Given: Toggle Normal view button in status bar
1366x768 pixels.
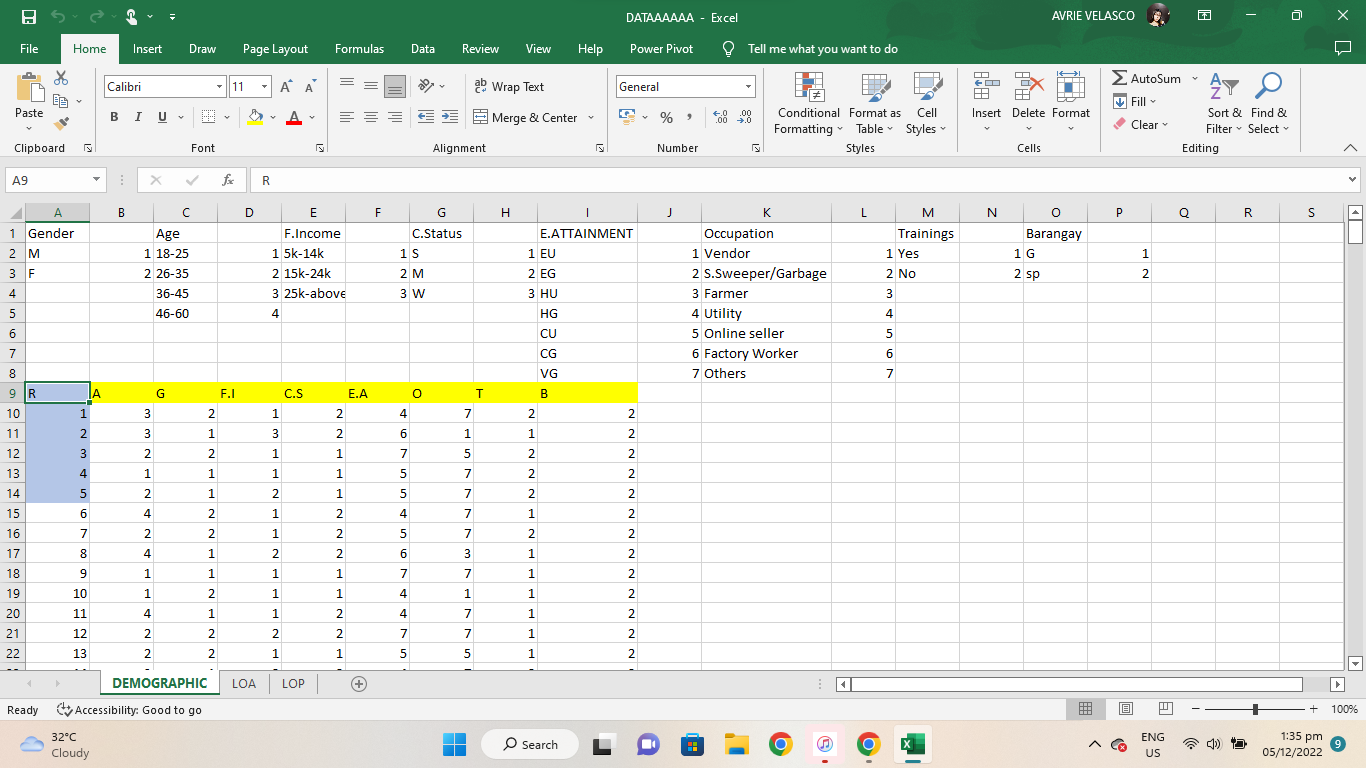Looking at the screenshot, I should point(1085,709).
